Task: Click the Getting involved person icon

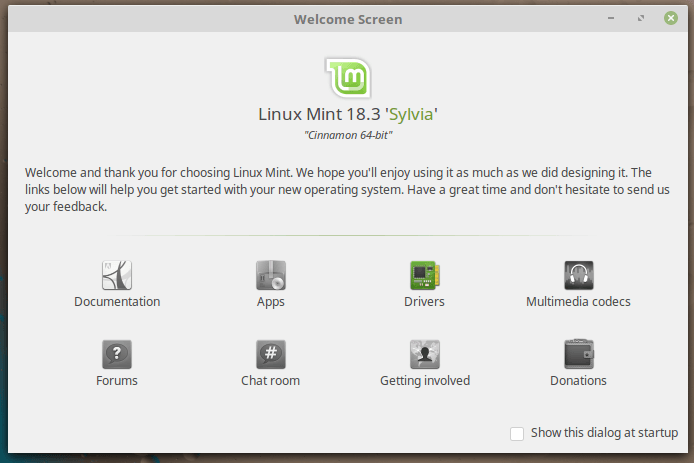Action: 424,354
